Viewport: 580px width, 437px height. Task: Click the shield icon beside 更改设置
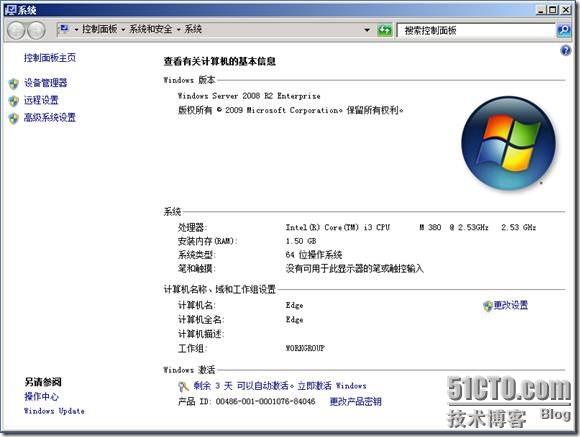point(488,306)
